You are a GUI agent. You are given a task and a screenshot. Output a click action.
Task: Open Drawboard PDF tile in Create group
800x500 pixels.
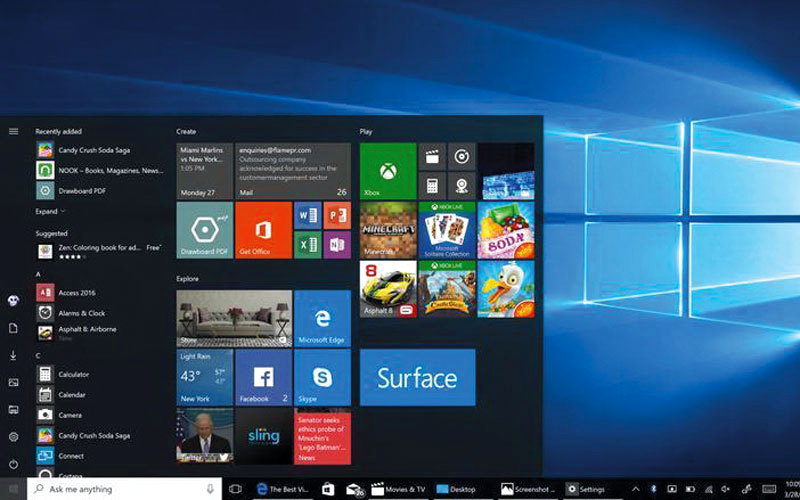tap(204, 230)
